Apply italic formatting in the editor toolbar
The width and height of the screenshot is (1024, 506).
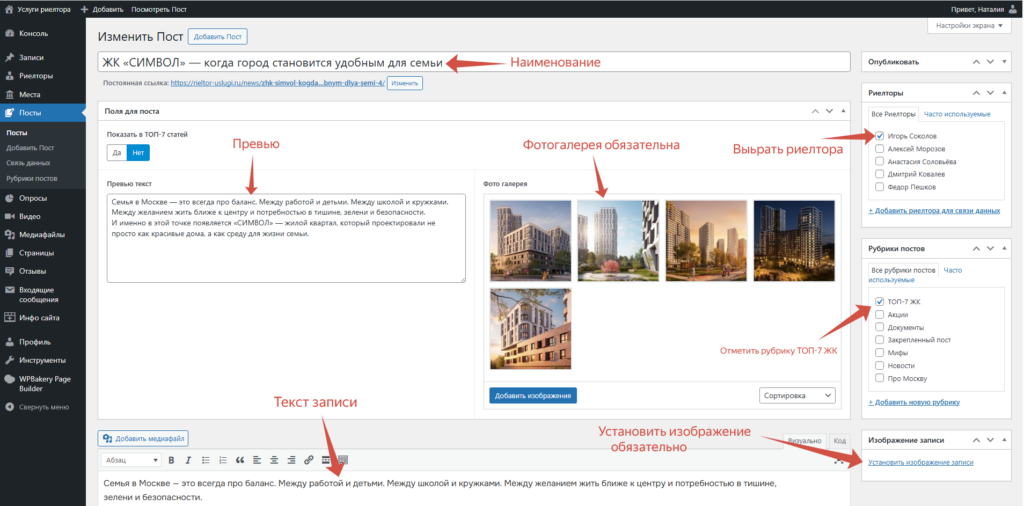tap(188, 460)
